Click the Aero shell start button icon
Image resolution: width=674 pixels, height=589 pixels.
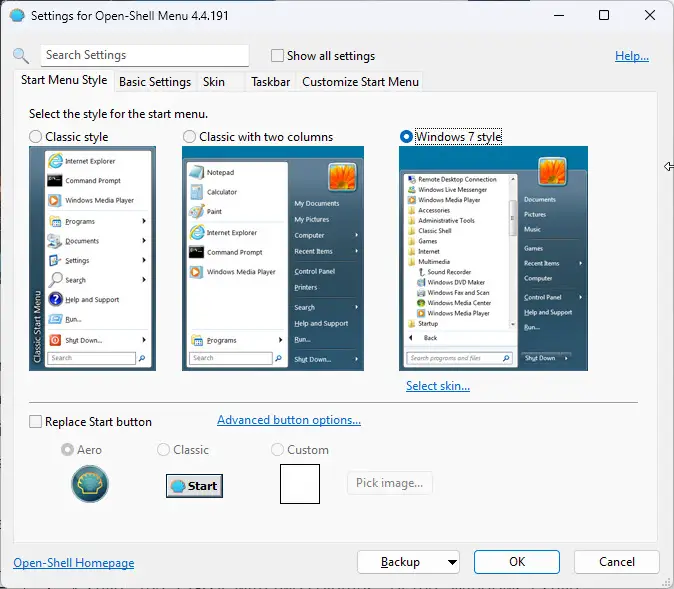pos(90,485)
